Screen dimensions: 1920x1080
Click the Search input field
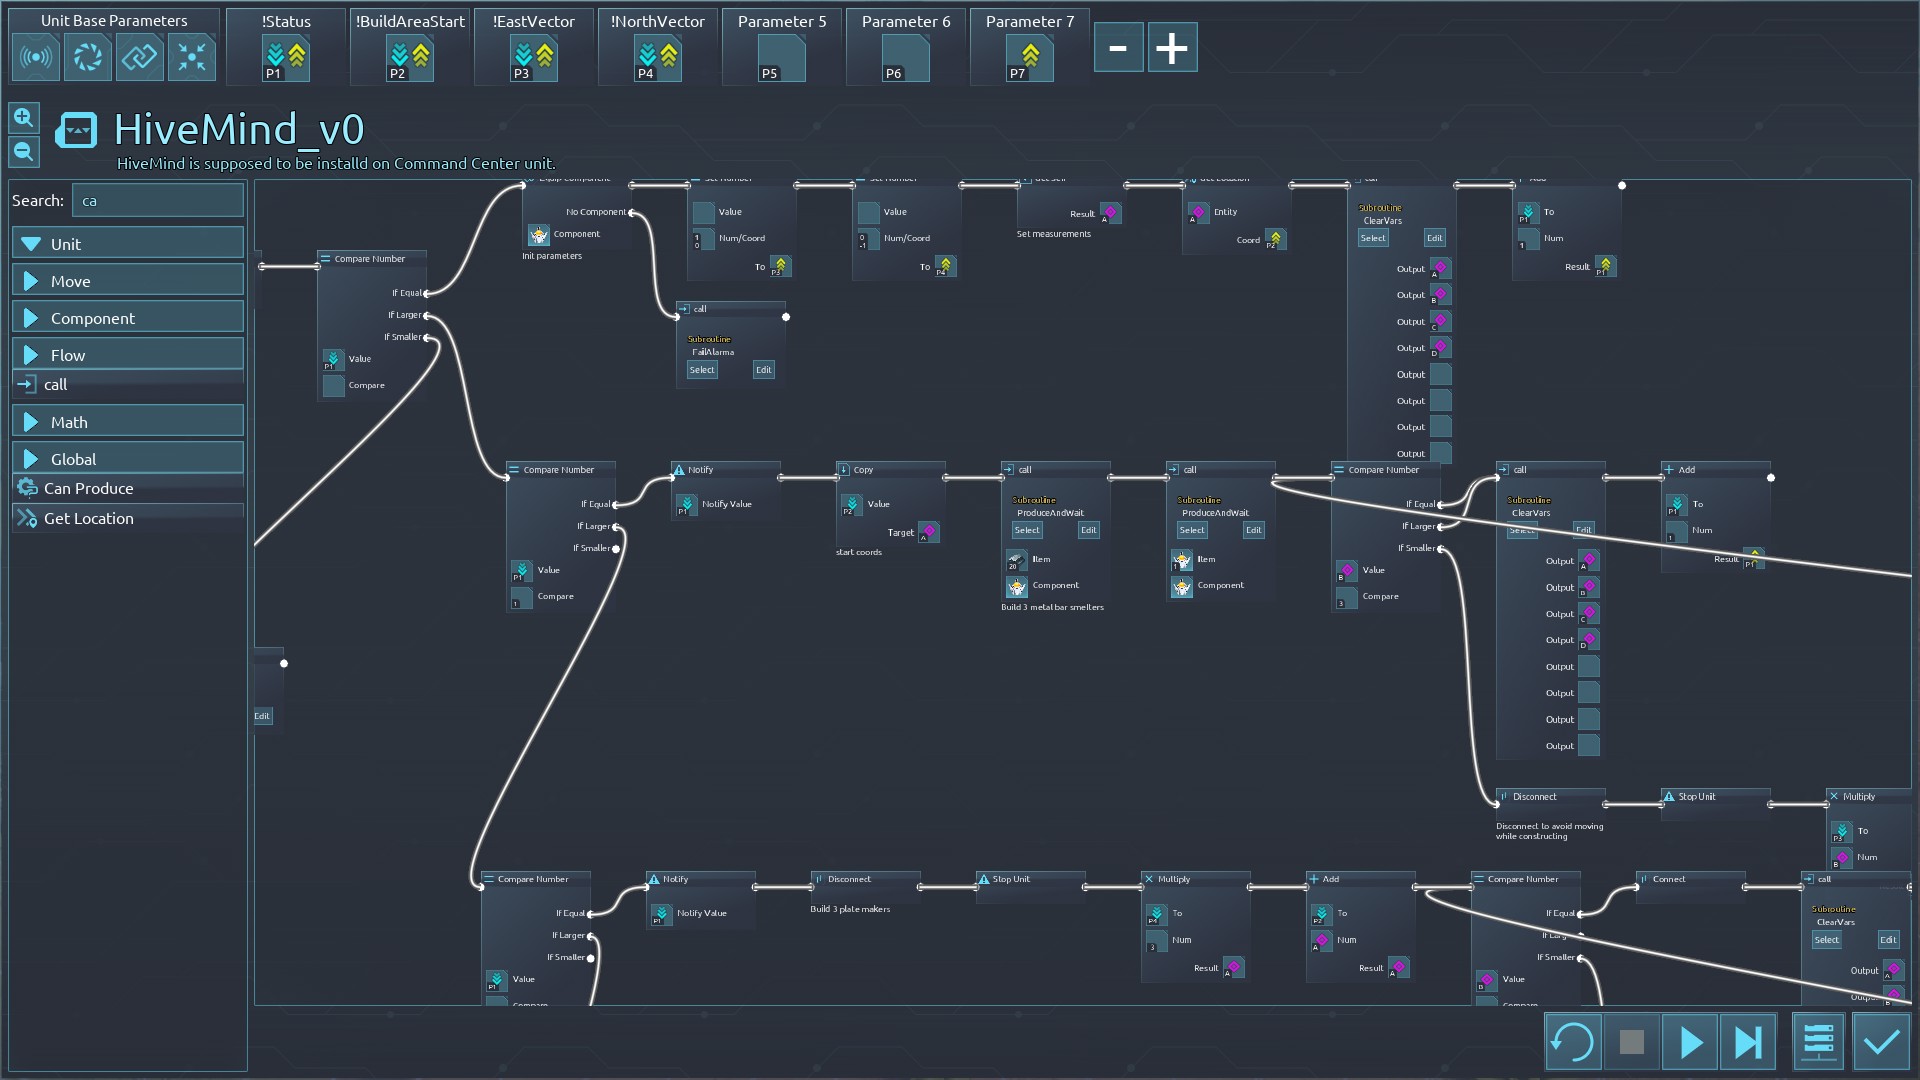point(157,200)
